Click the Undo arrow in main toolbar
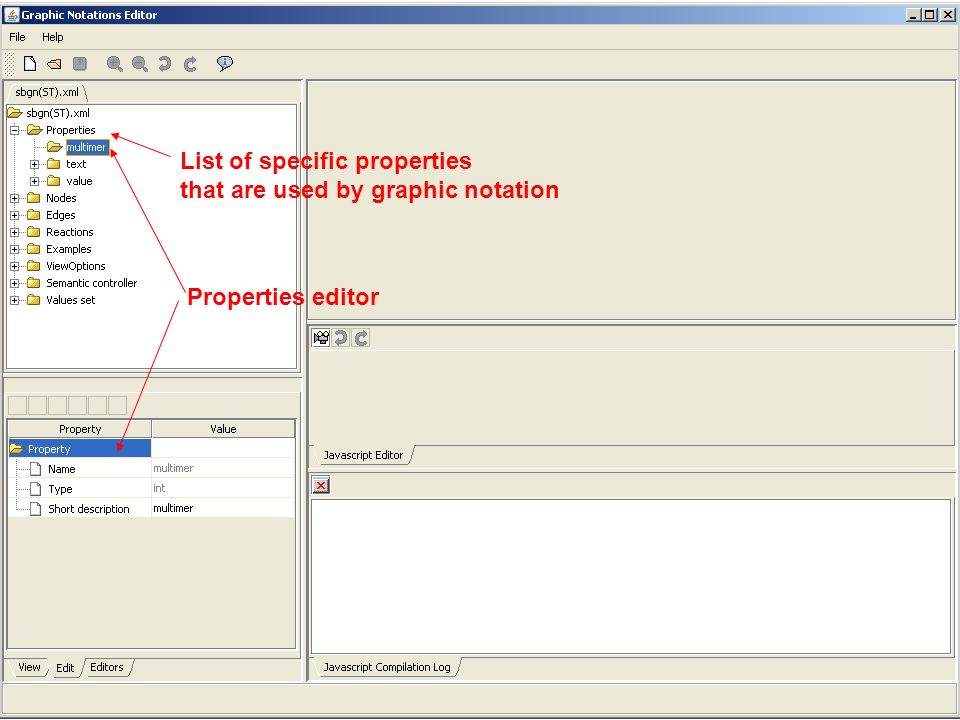 pyautogui.click(x=164, y=64)
